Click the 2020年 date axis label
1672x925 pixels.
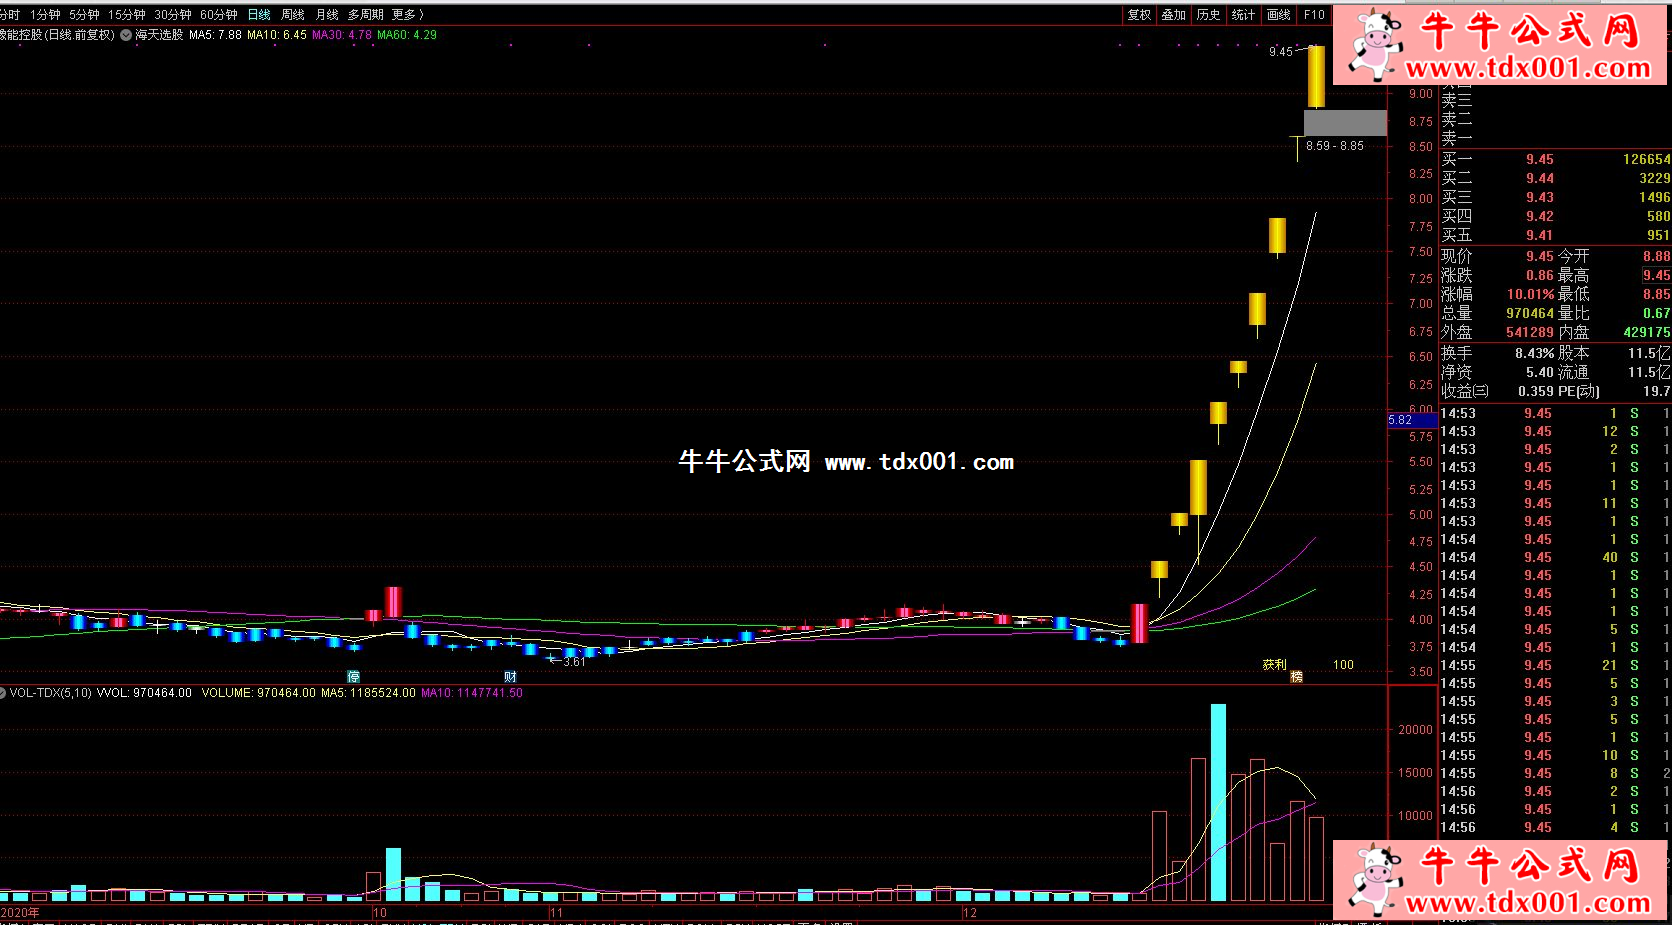[20, 913]
